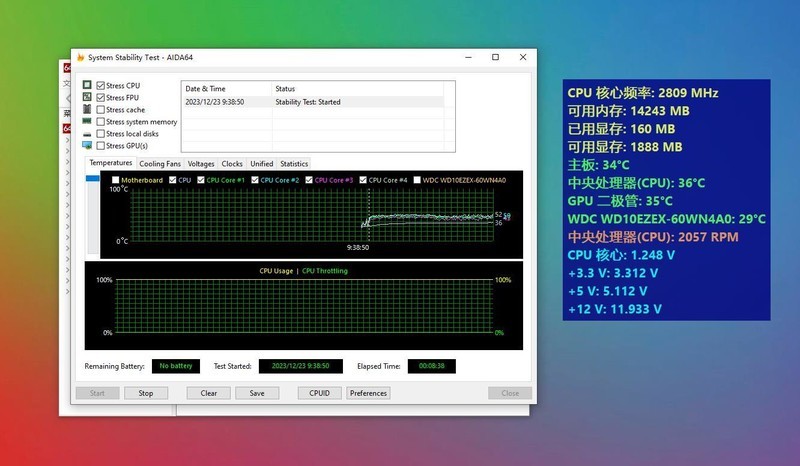Click the AIDA64 flame icon in title bar
Screen dimensions: 800x466
(81, 57)
